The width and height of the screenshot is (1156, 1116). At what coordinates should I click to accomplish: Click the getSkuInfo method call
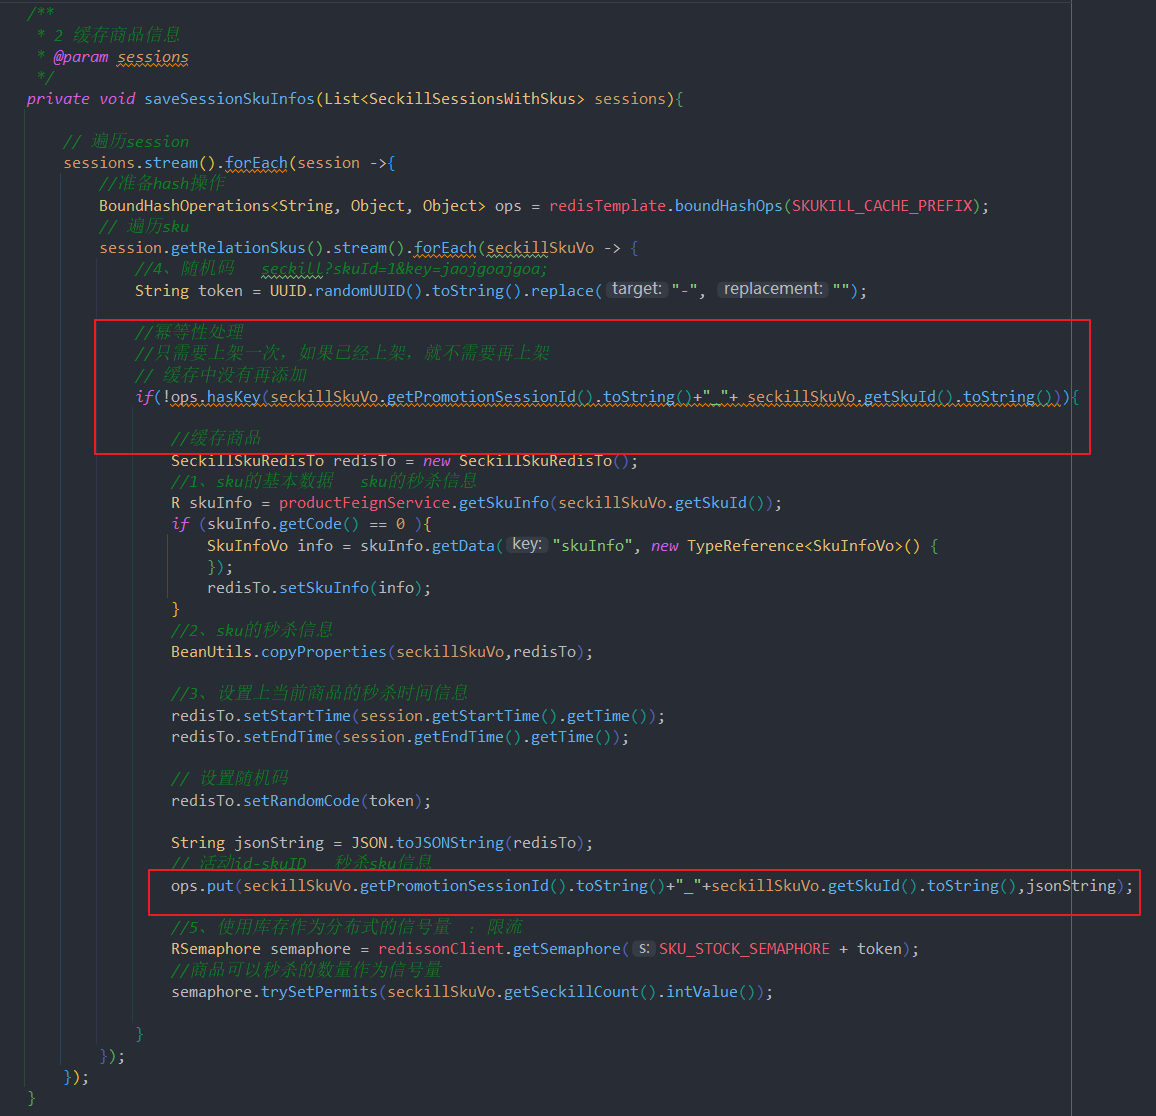click(504, 503)
